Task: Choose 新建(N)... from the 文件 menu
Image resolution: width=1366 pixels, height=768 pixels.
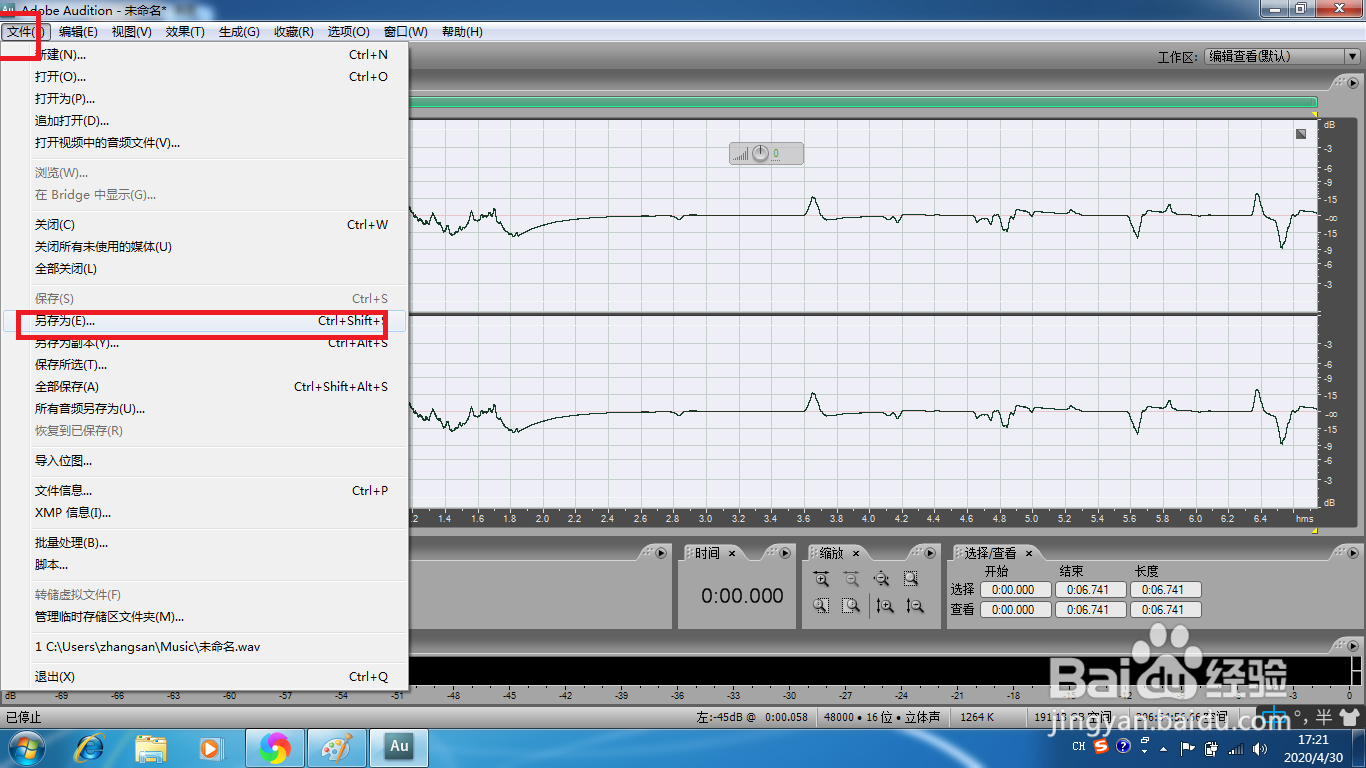Action: click(204, 55)
